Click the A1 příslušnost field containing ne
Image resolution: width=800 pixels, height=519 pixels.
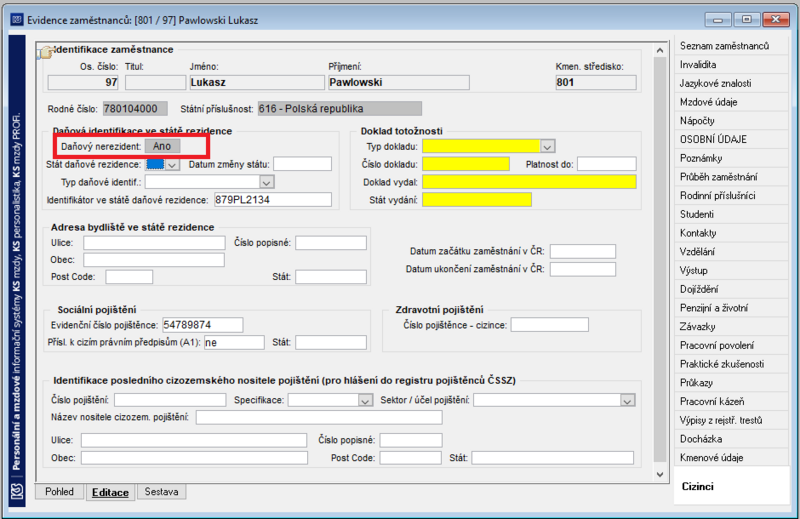(234, 342)
